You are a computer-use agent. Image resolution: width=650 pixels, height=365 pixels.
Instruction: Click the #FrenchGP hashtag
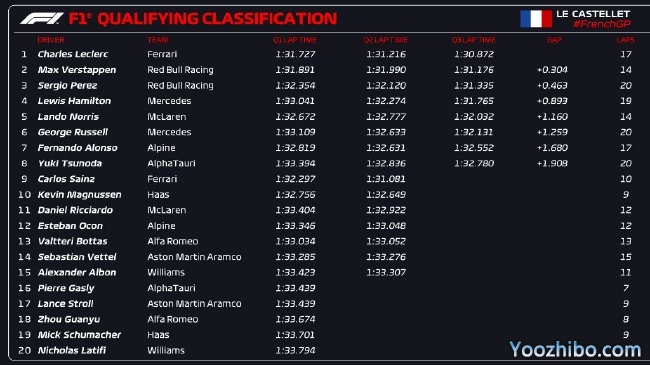point(602,24)
